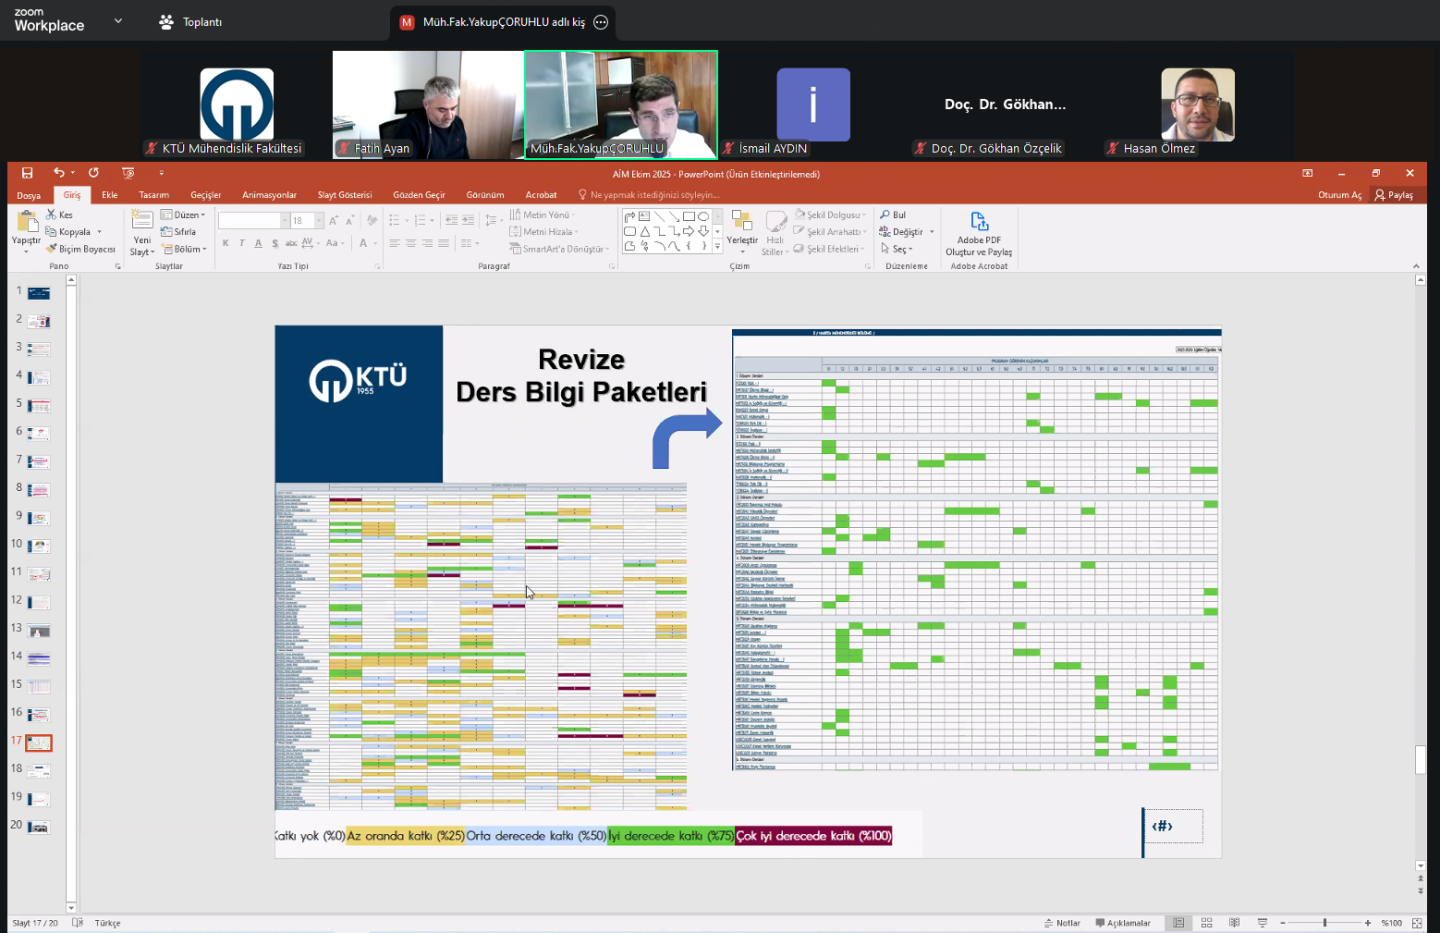Click the Paylaş share button

pyautogui.click(x=1394, y=195)
